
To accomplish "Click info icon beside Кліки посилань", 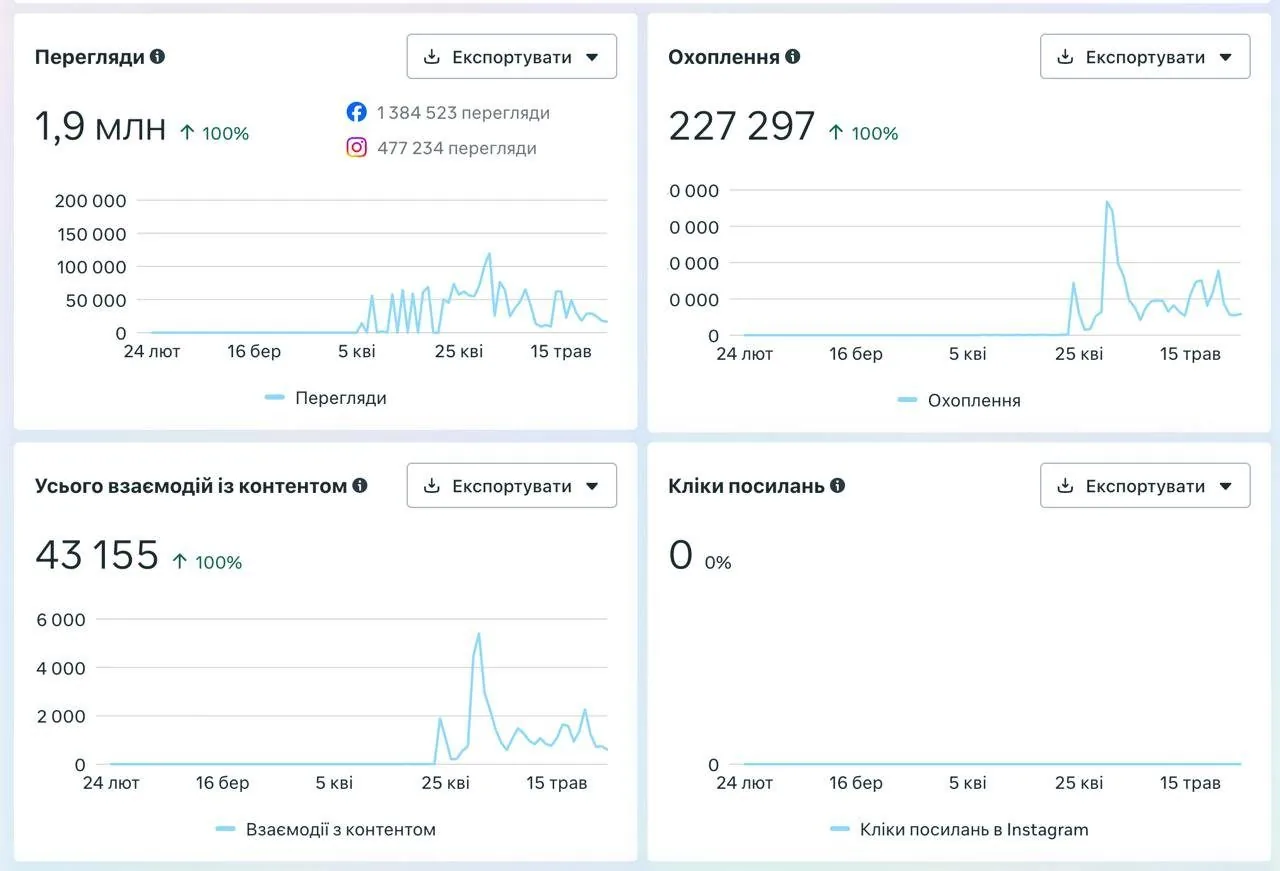I will pyautogui.click(x=838, y=486).
